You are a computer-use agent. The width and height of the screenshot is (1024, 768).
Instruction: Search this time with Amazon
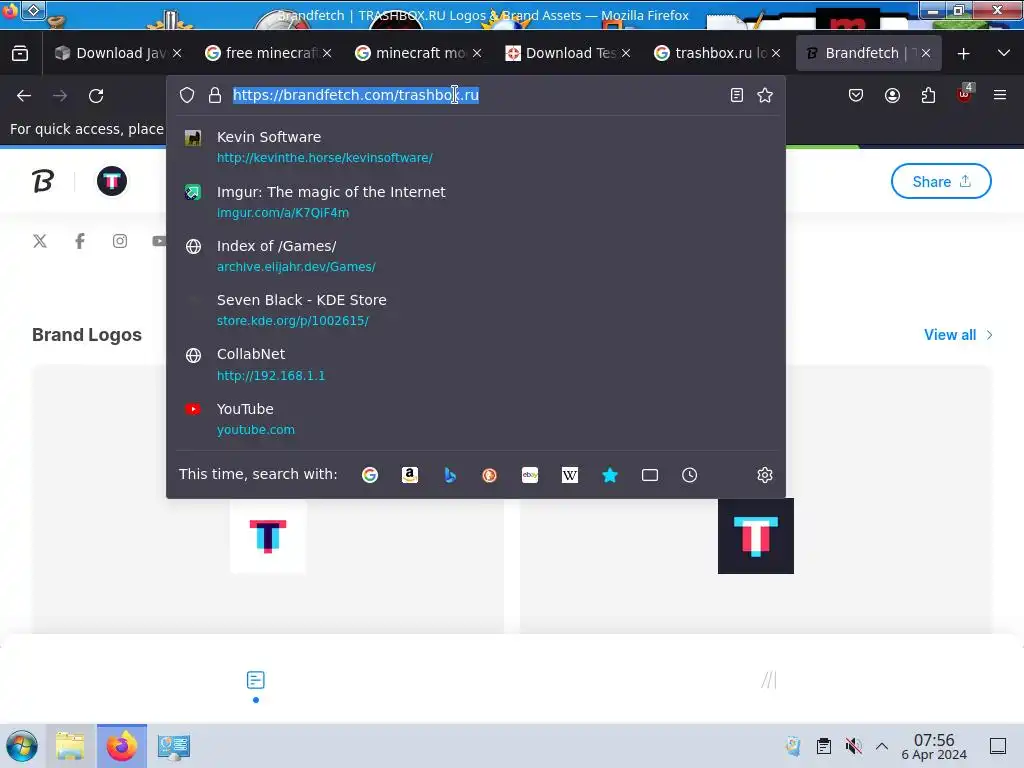tap(409, 475)
